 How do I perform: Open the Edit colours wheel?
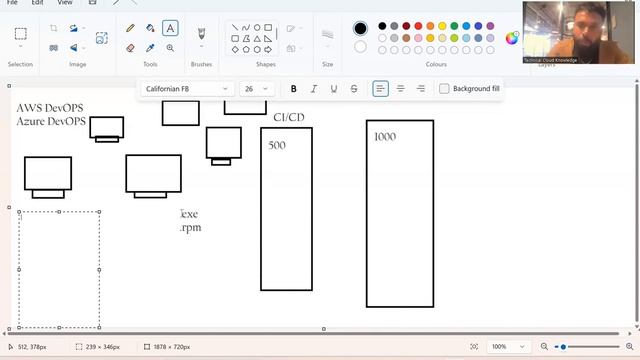512,38
